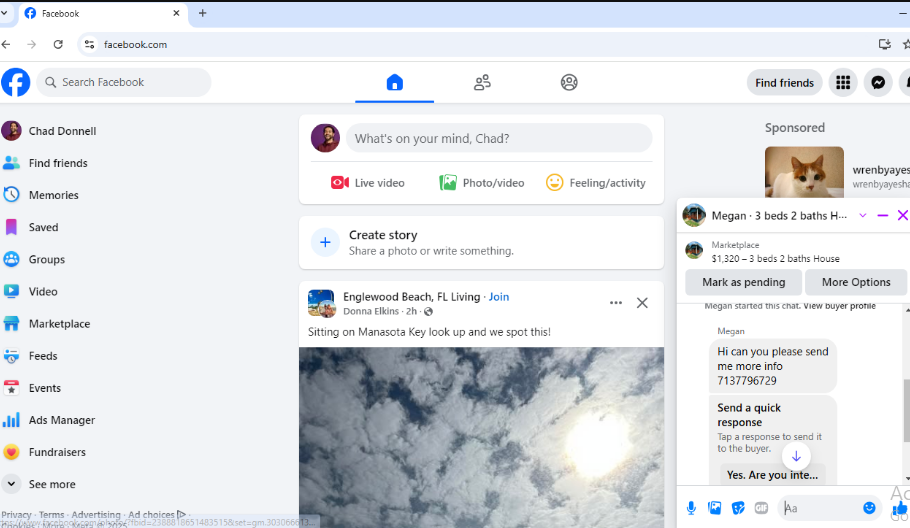Open the Friends tab icon
910x528 pixels.
[x=482, y=82]
